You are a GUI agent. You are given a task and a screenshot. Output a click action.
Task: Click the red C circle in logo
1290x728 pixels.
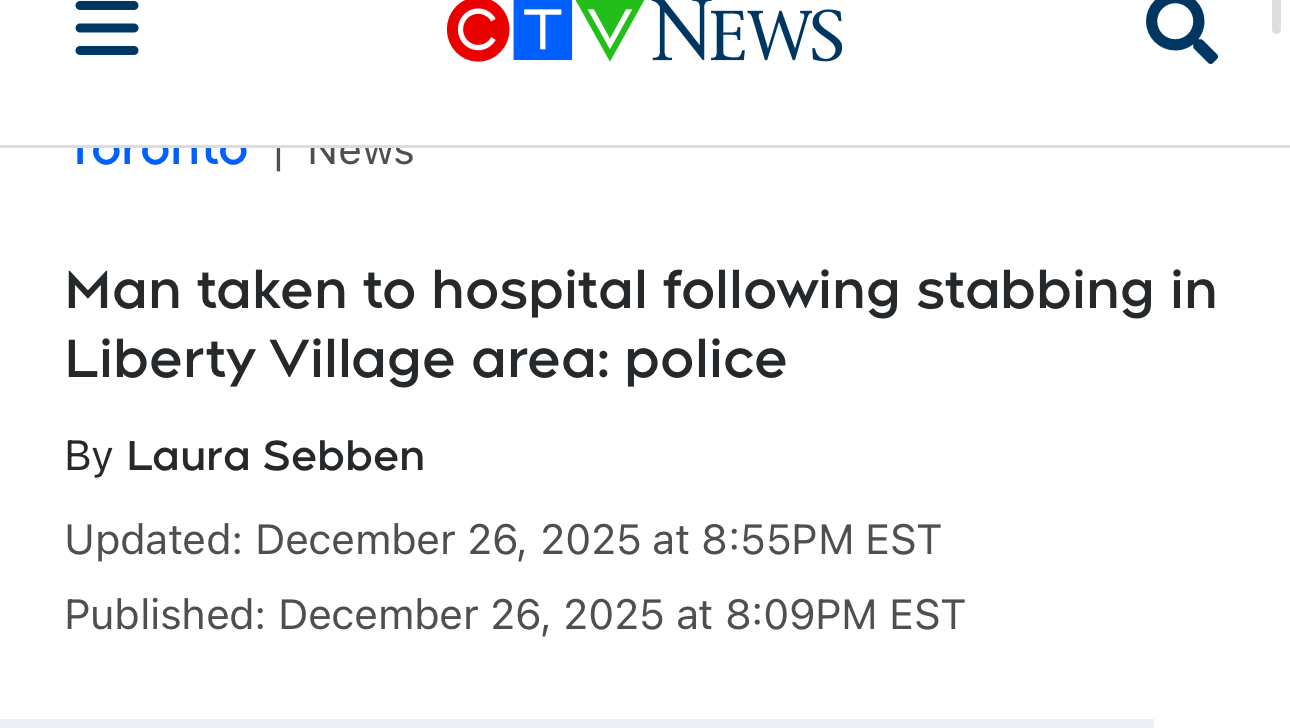(x=478, y=30)
